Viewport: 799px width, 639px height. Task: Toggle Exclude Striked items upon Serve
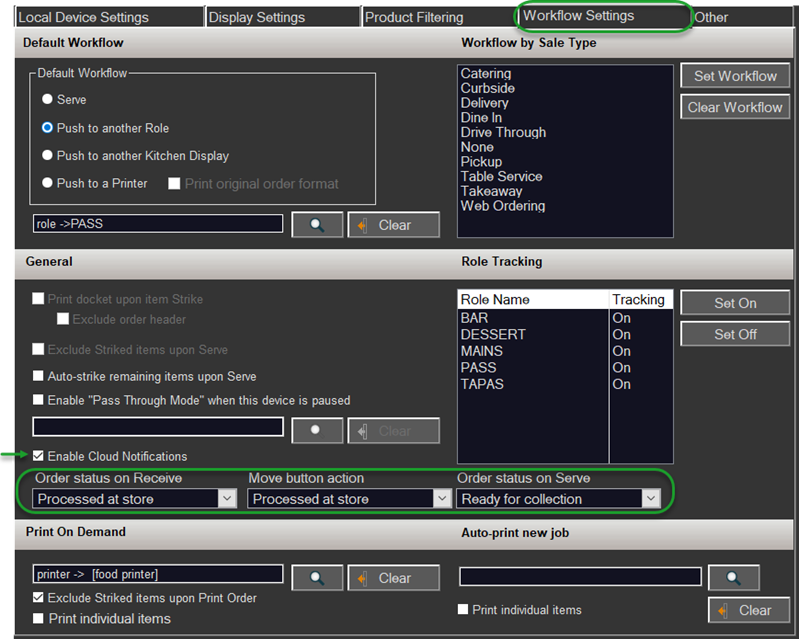38,349
